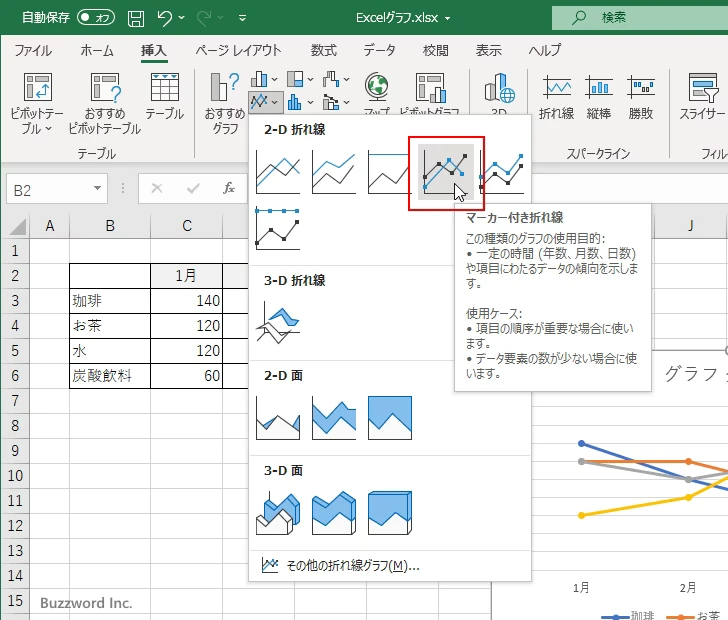
Task: Switch to the ホーム tab
Action: pos(97,50)
